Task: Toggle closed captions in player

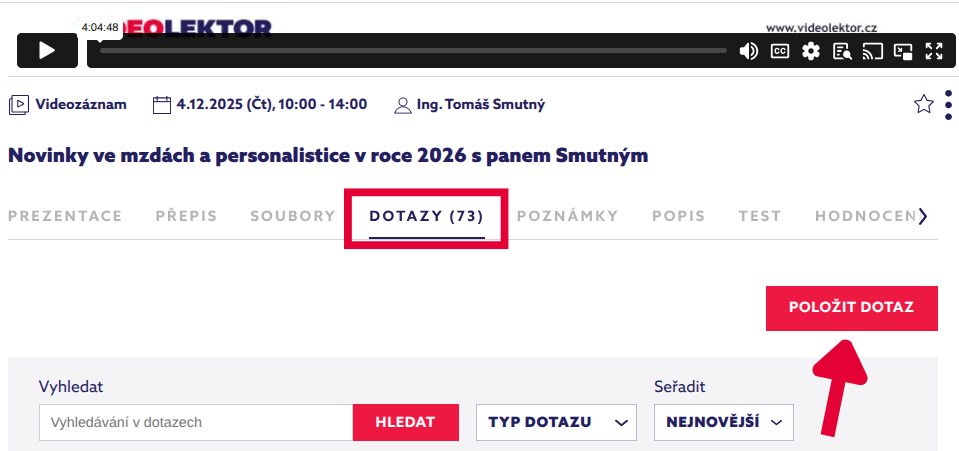Action: 779,51
